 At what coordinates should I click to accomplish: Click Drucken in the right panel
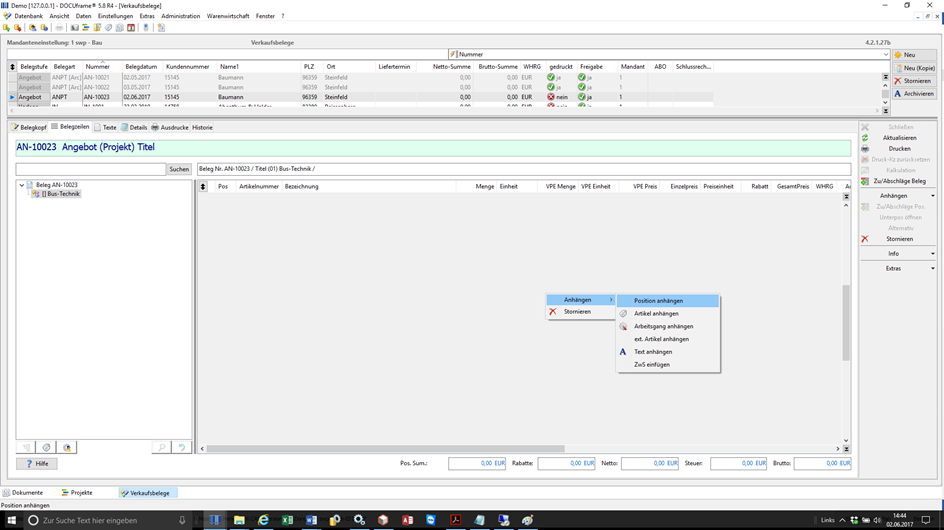(899, 149)
